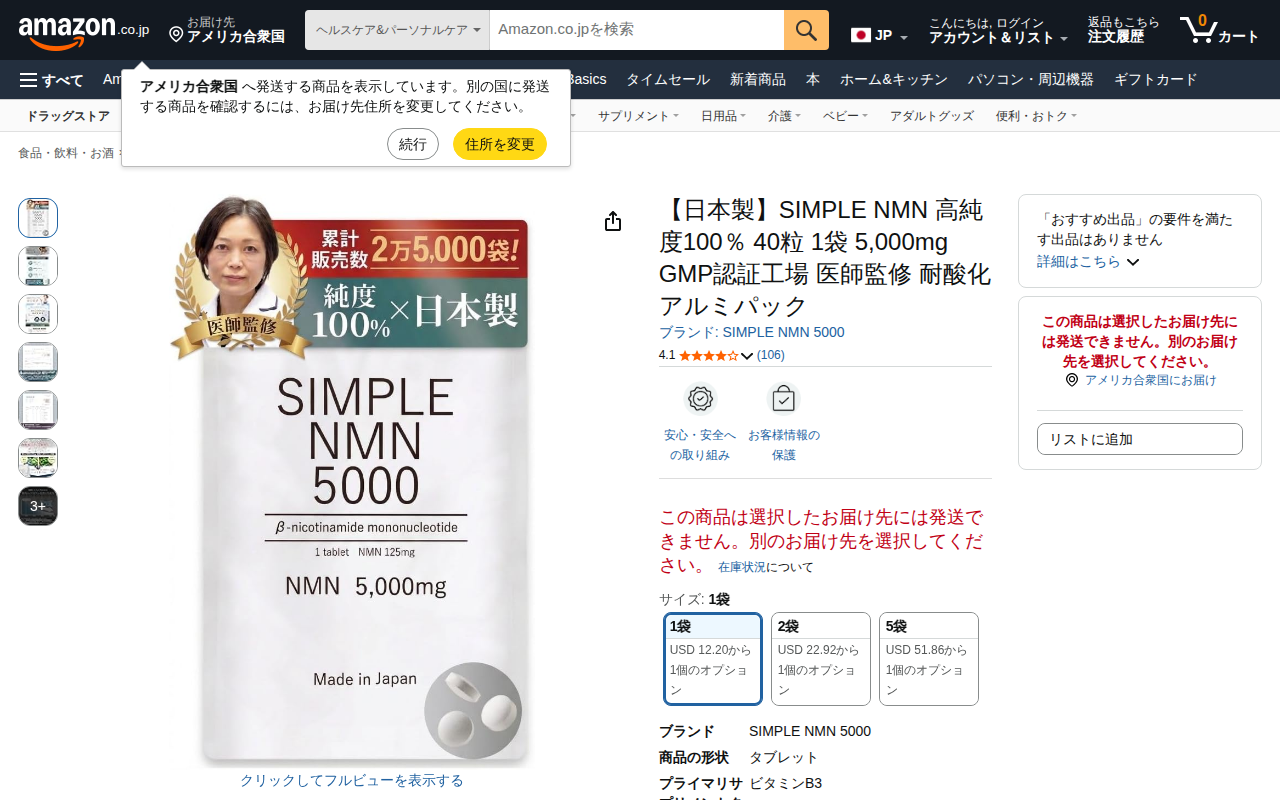This screenshot has height=800, width=1280.
Task: Expand the star rating popover chevron
Action: pos(747,356)
